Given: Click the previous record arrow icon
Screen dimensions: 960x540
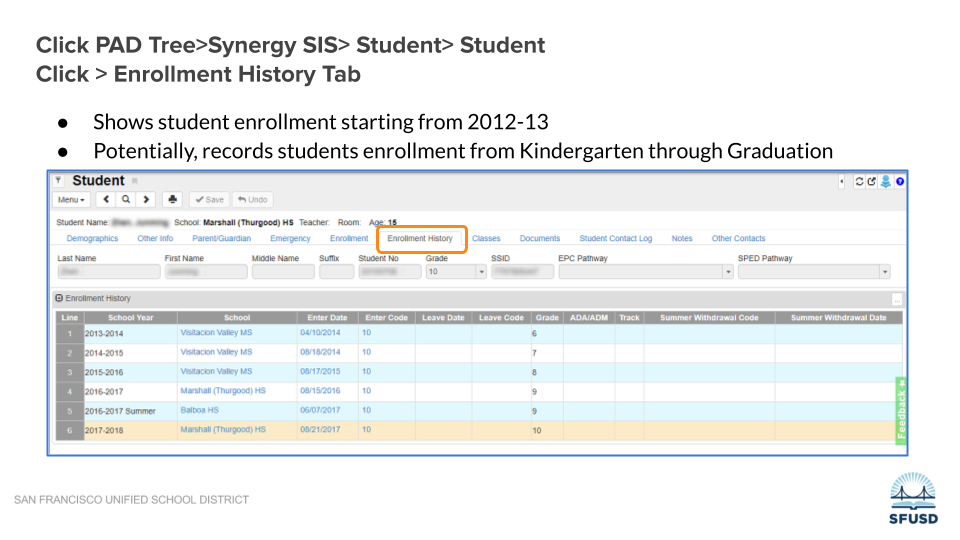Looking at the screenshot, I should pyautogui.click(x=106, y=199).
